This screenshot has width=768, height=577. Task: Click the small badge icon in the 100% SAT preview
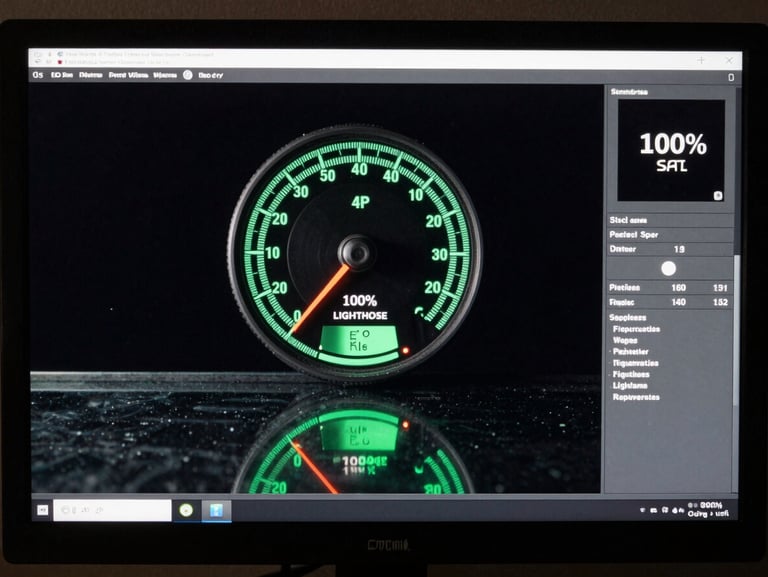click(x=718, y=196)
